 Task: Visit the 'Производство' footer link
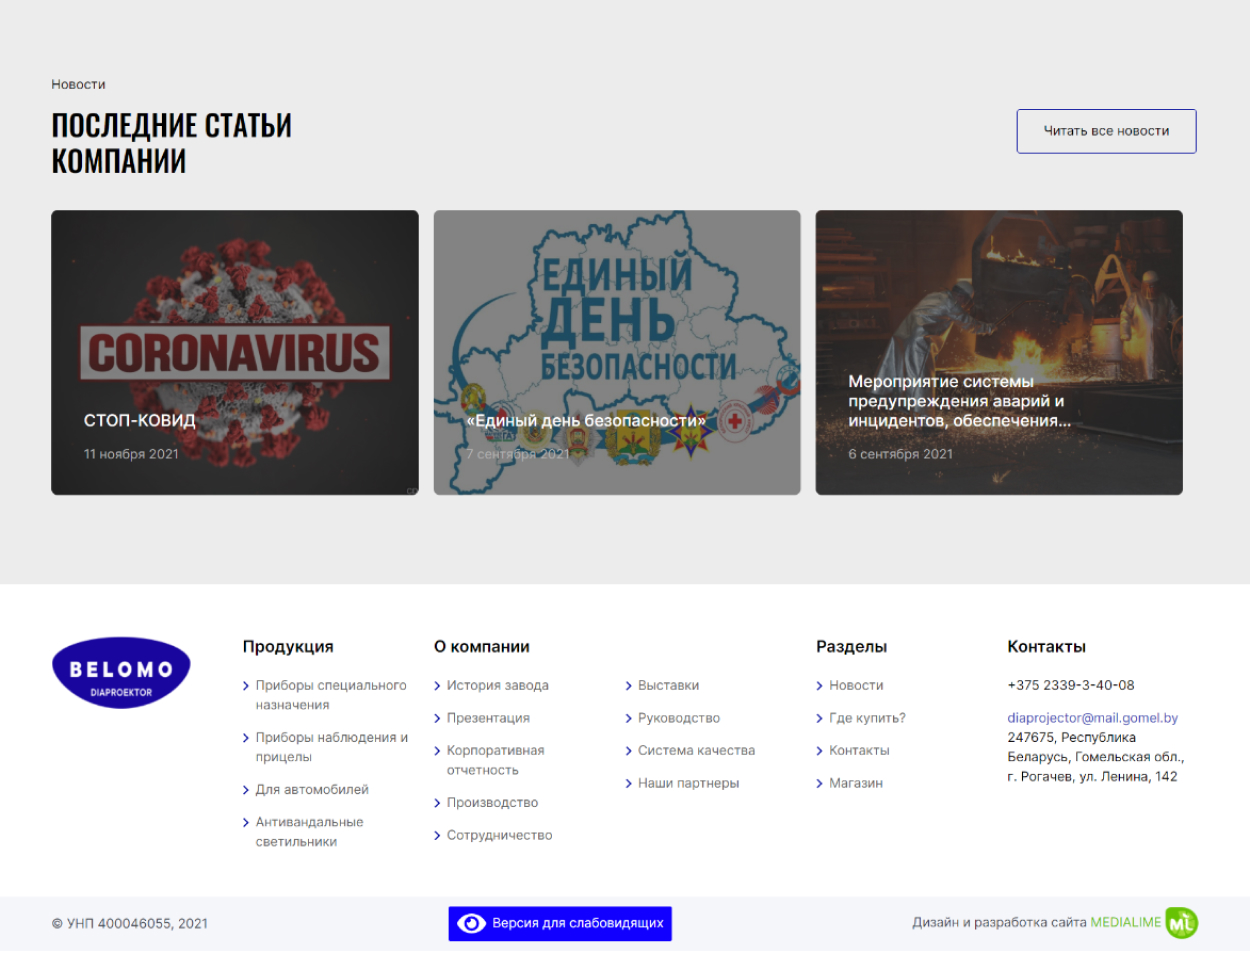pos(492,803)
